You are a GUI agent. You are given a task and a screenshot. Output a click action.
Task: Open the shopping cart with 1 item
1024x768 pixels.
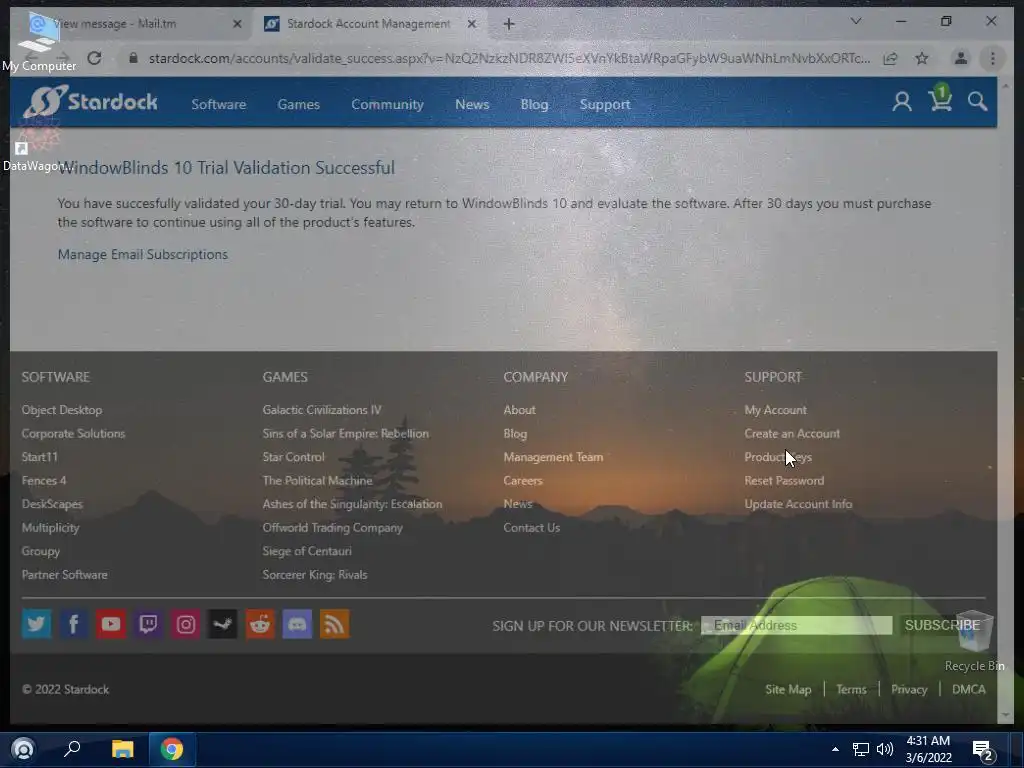tap(940, 99)
